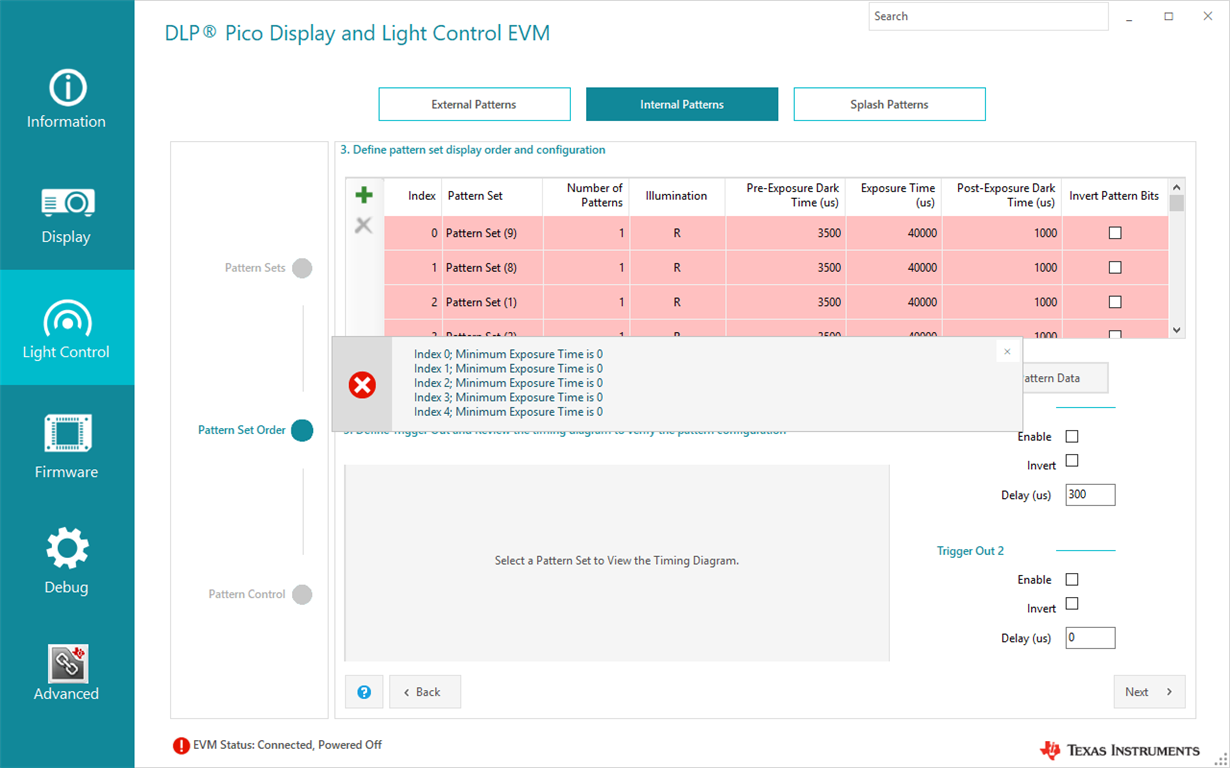
Task: Toggle Invert Pattern Bits for Pattern Set (9)
Action: point(1115,233)
